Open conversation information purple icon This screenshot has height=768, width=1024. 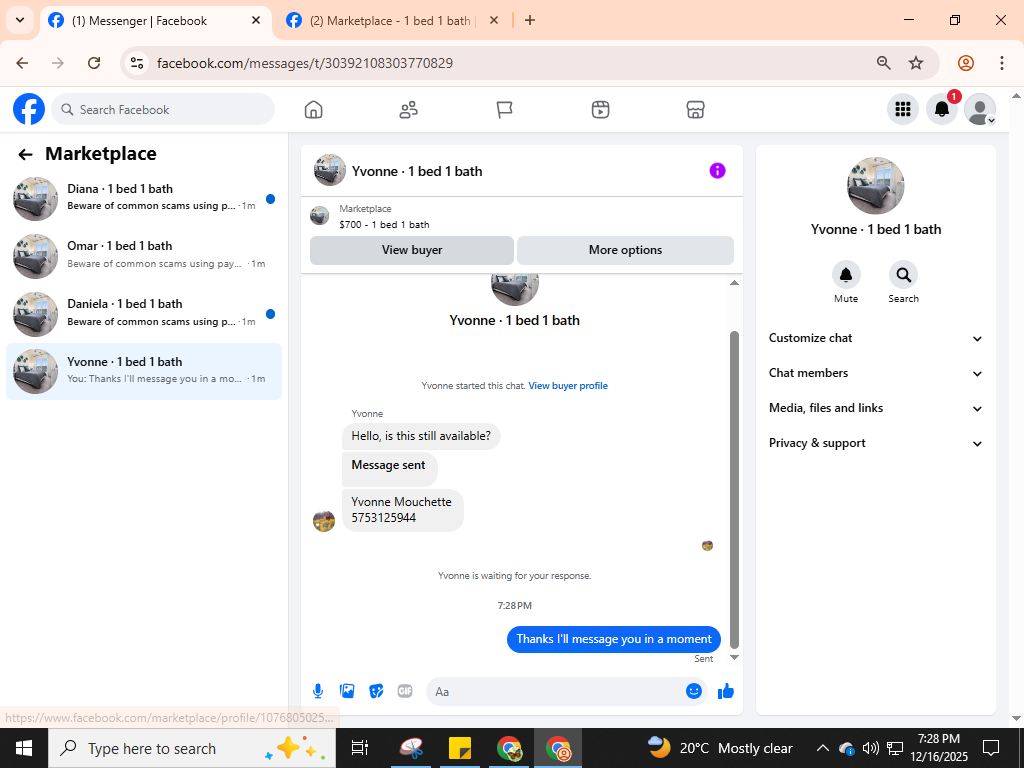pyautogui.click(x=717, y=170)
